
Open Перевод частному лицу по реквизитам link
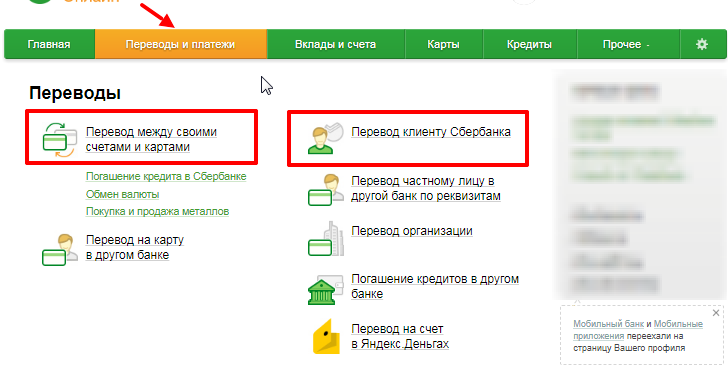426,188
